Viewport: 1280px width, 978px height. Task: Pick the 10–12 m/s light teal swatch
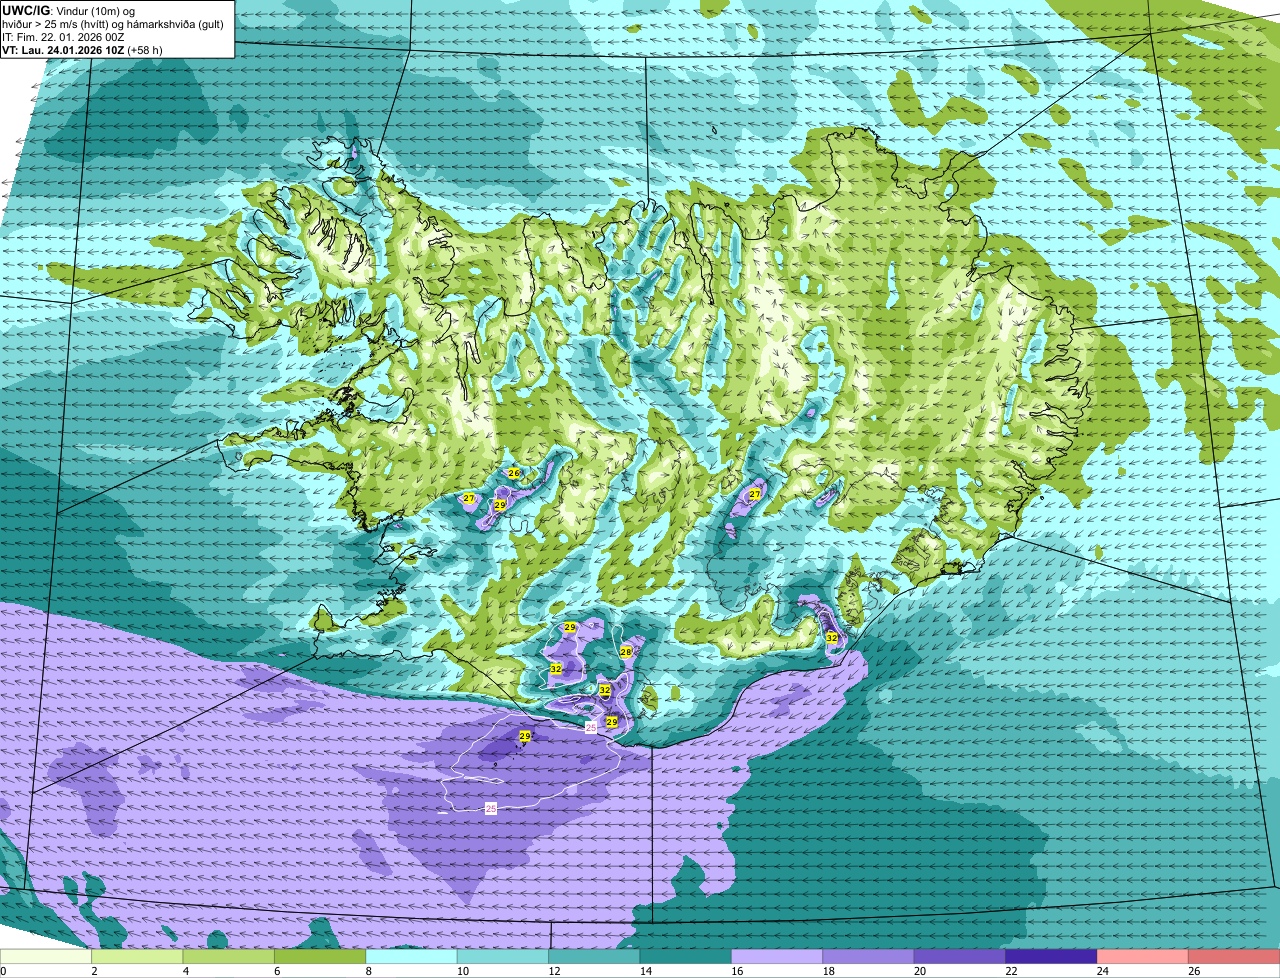tap(503, 956)
